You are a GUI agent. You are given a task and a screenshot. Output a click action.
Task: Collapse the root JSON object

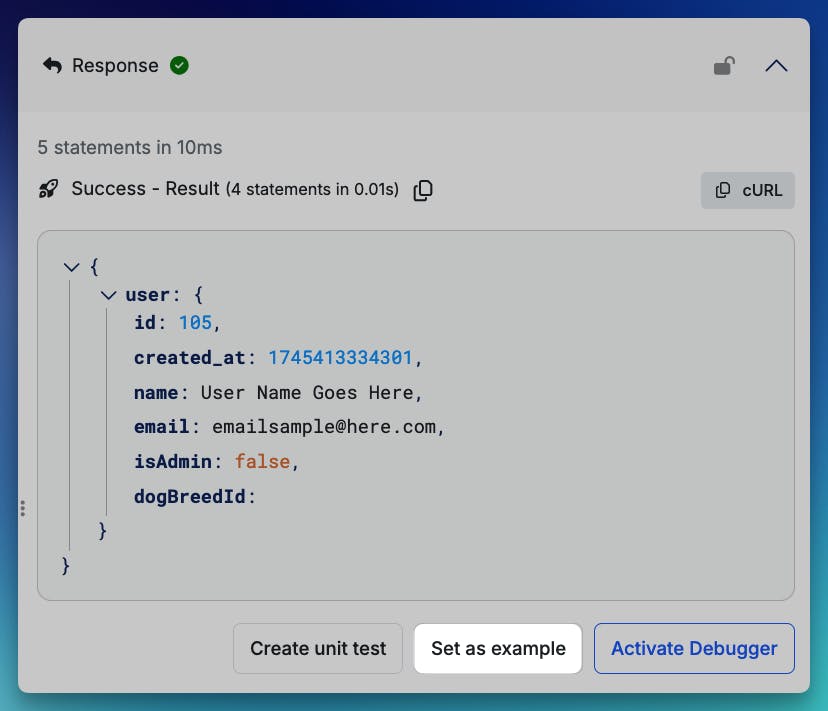71,267
